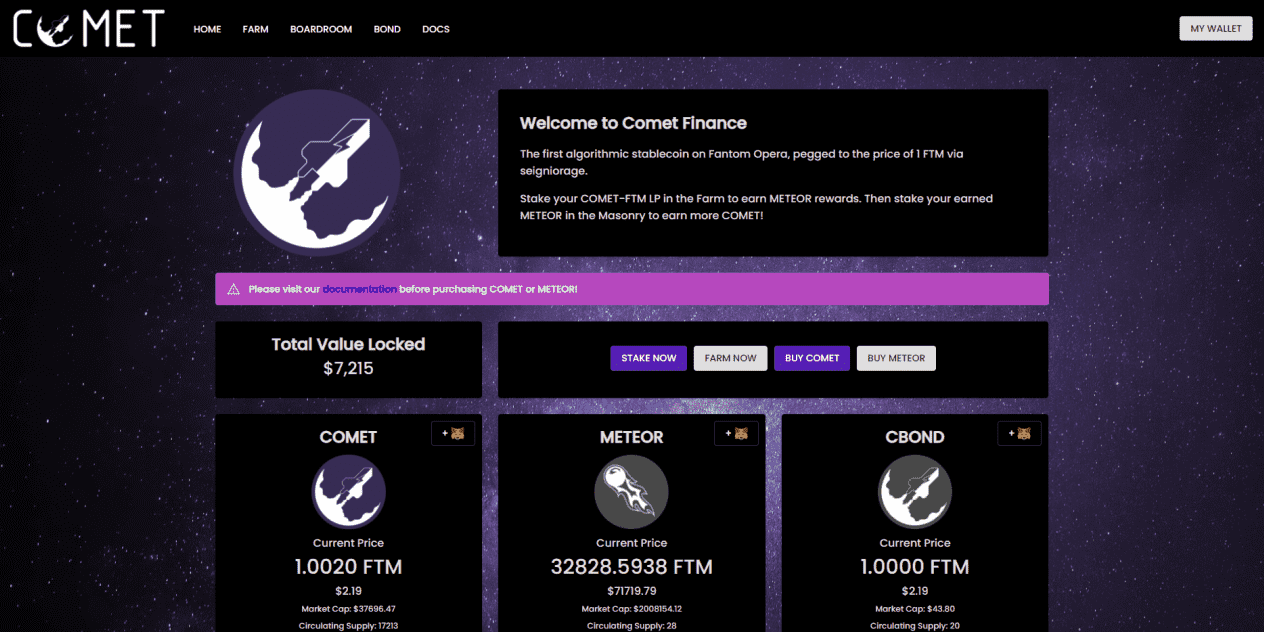Click the Welcome to Comet Finance heading
The height and width of the screenshot is (632, 1264).
click(x=633, y=124)
